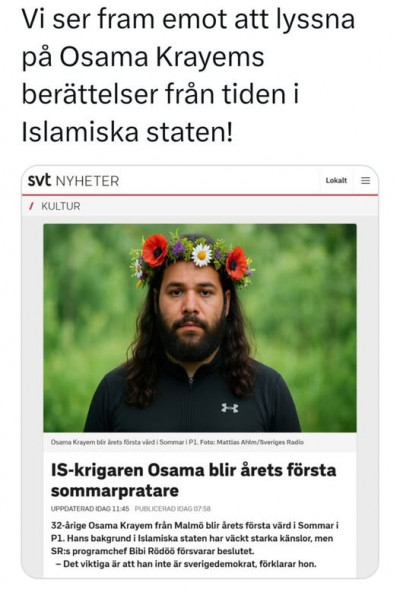The width and height of the screenshot is (400, 592).
Task: Go to the KULTUR category
Action: tap(60, 206)
